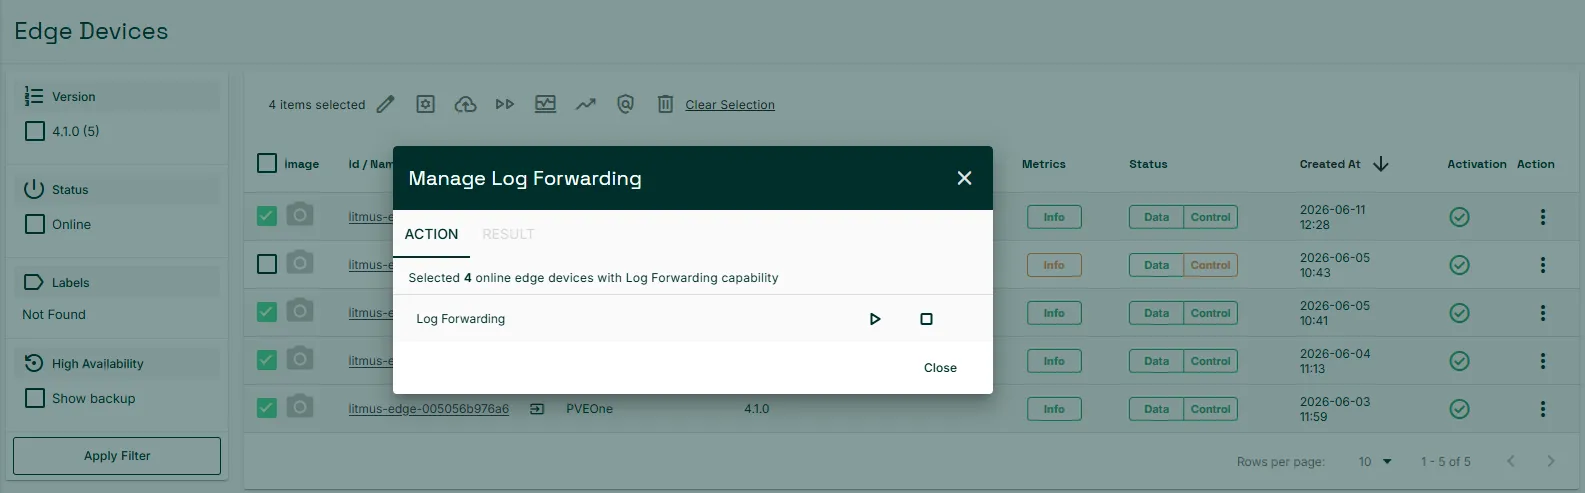Click activation check icon in 2026-06-11 row
The image size is (1585, 493).
1460,217
